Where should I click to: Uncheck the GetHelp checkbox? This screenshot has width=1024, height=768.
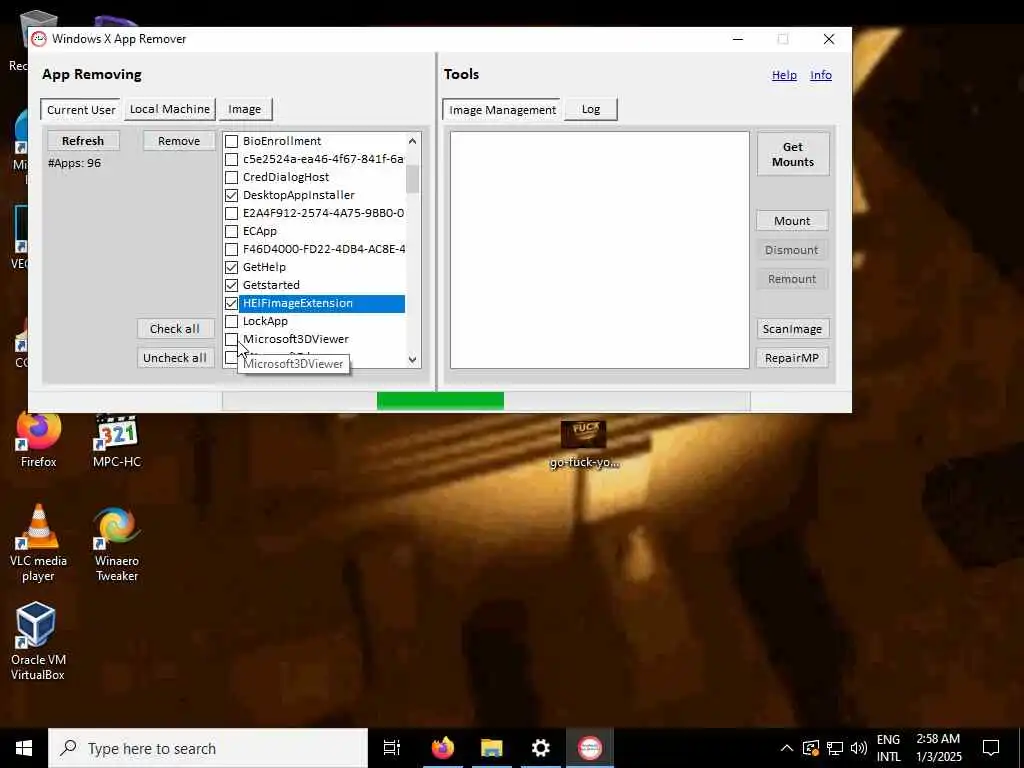231,267
